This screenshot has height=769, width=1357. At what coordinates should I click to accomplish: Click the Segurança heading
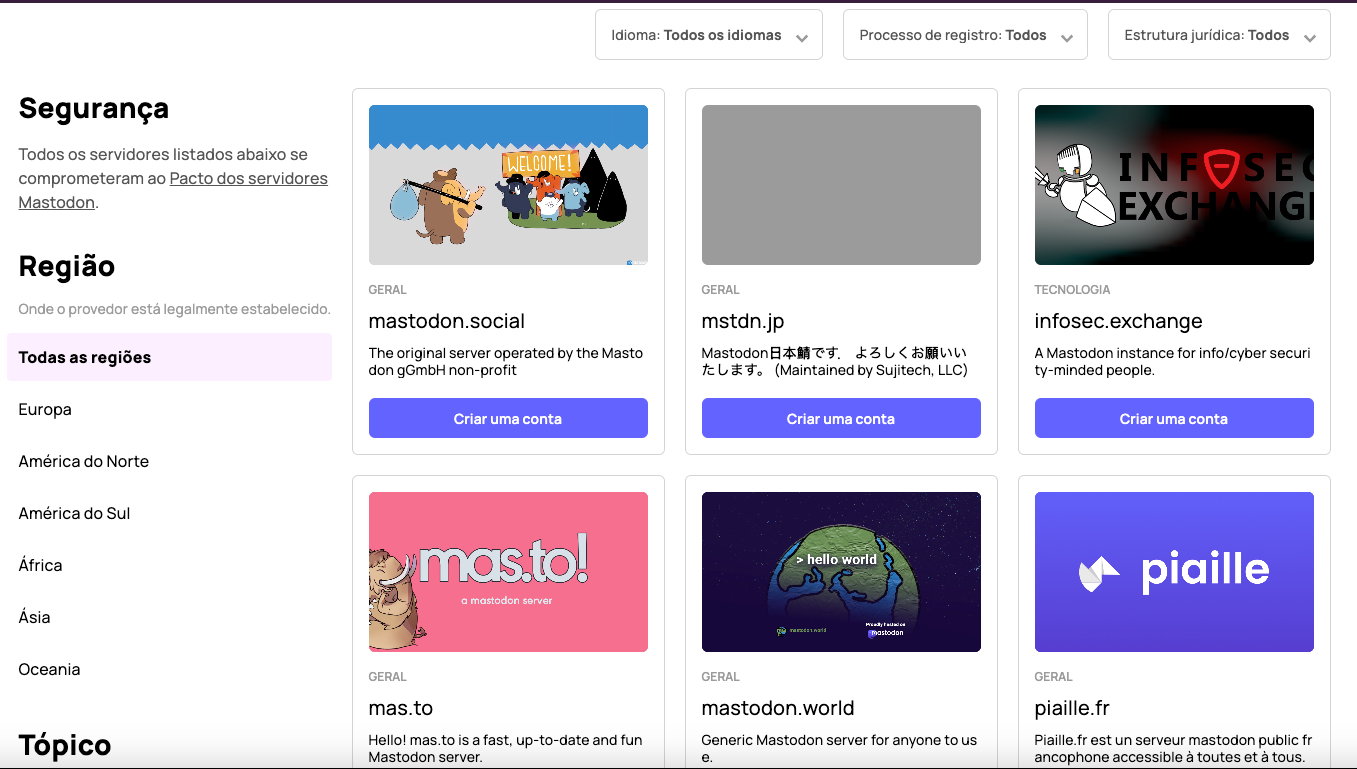94,108
